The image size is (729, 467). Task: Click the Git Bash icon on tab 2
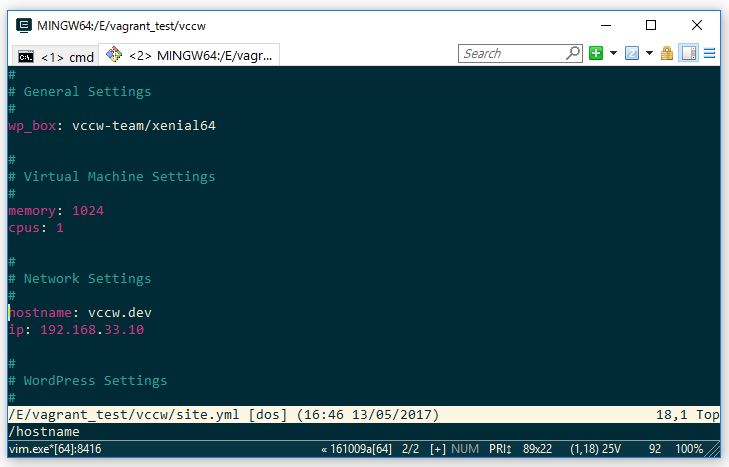click(114, 54)
